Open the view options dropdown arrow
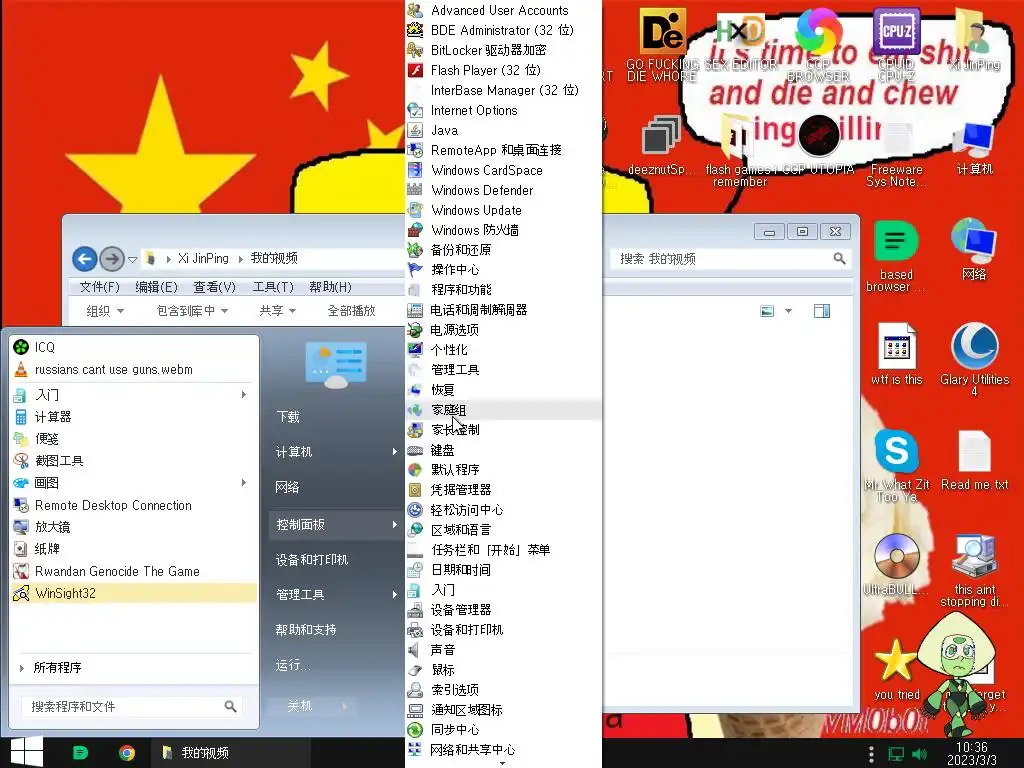This screenshot has width=1024, height=768. pyautogui.click(x=788, y=311)
